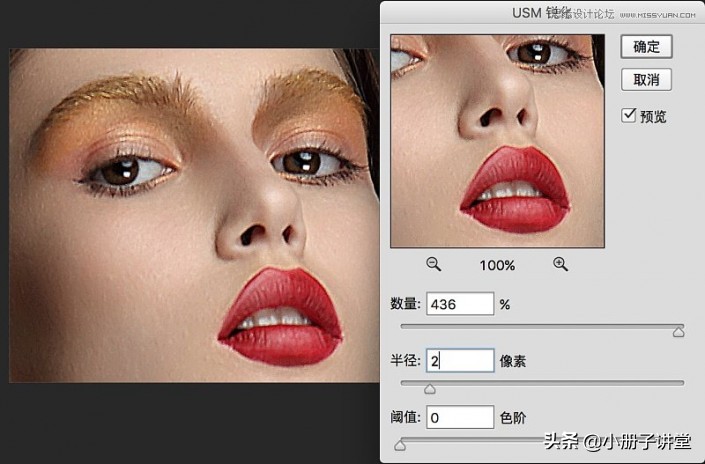
Task: Focus the 数量 amount input field
Action: pos(460,304)
